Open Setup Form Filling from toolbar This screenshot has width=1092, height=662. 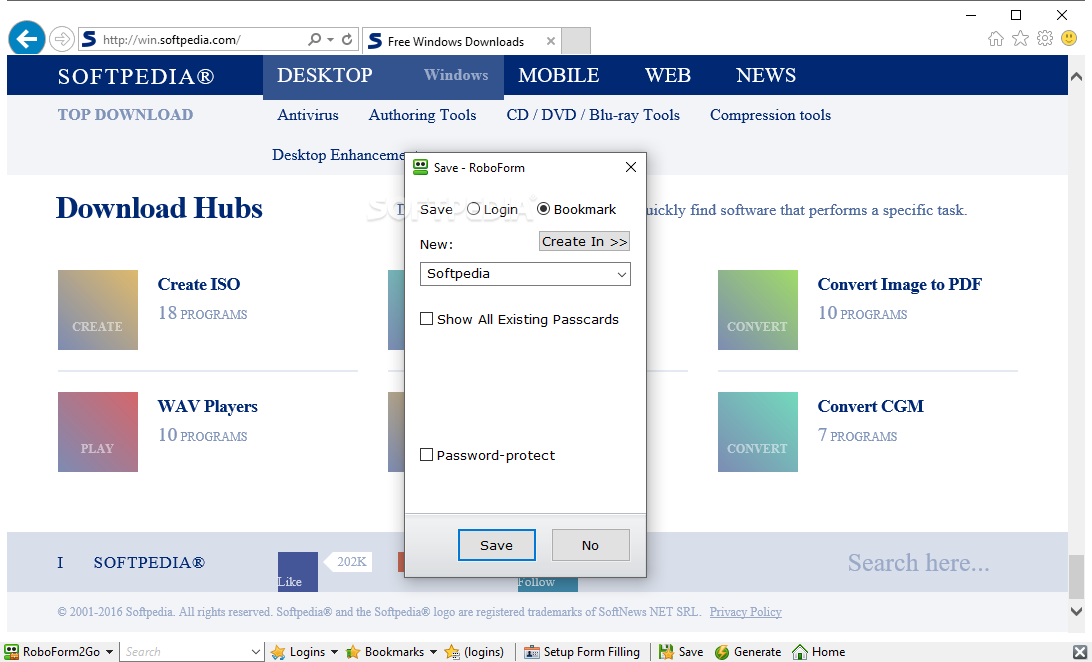tap(582, 652)
